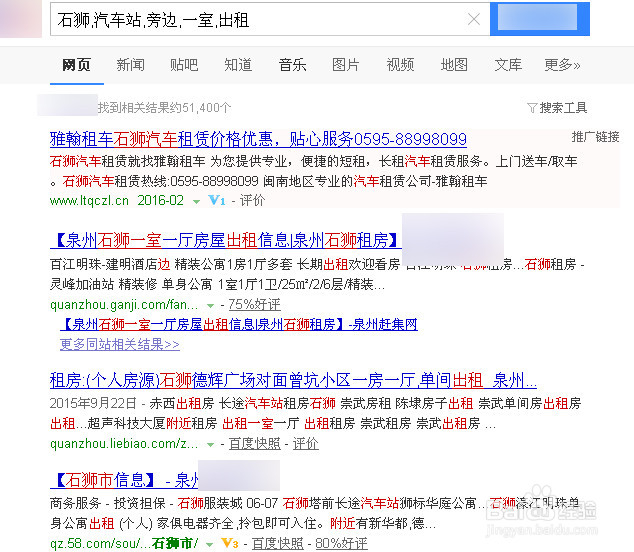Expand arrow next to quanzhou.ganji.com URL

click(210, 306)
